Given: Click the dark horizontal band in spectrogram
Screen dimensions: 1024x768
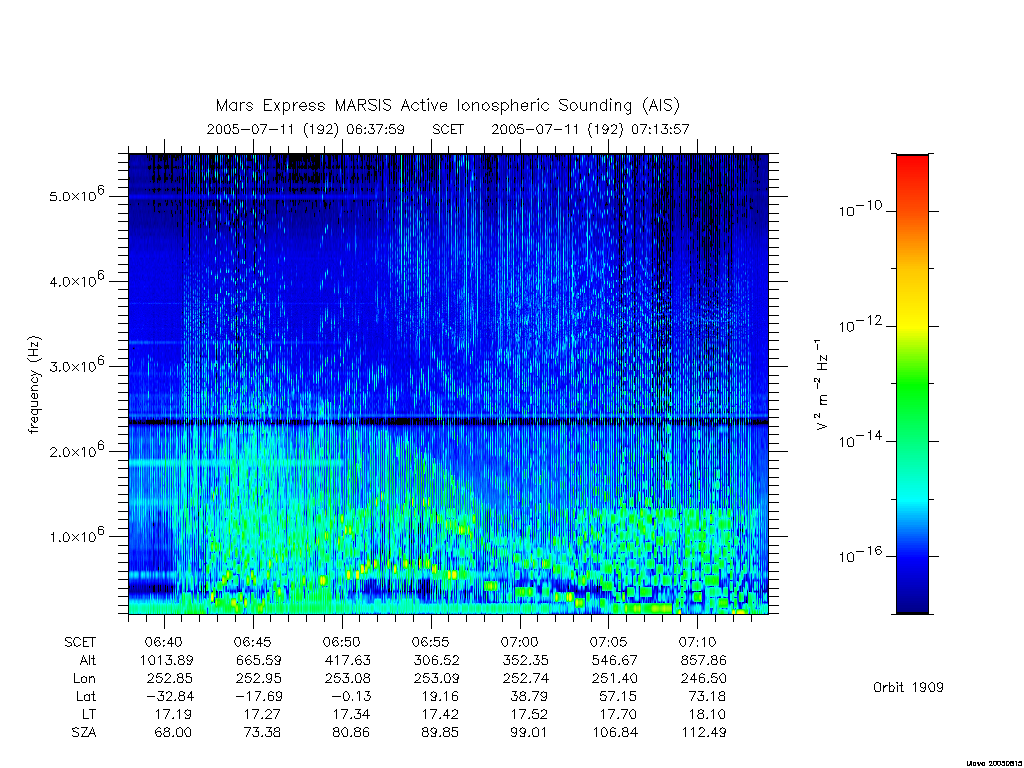Looking at the screenshot, I should [x=449, y=422].
